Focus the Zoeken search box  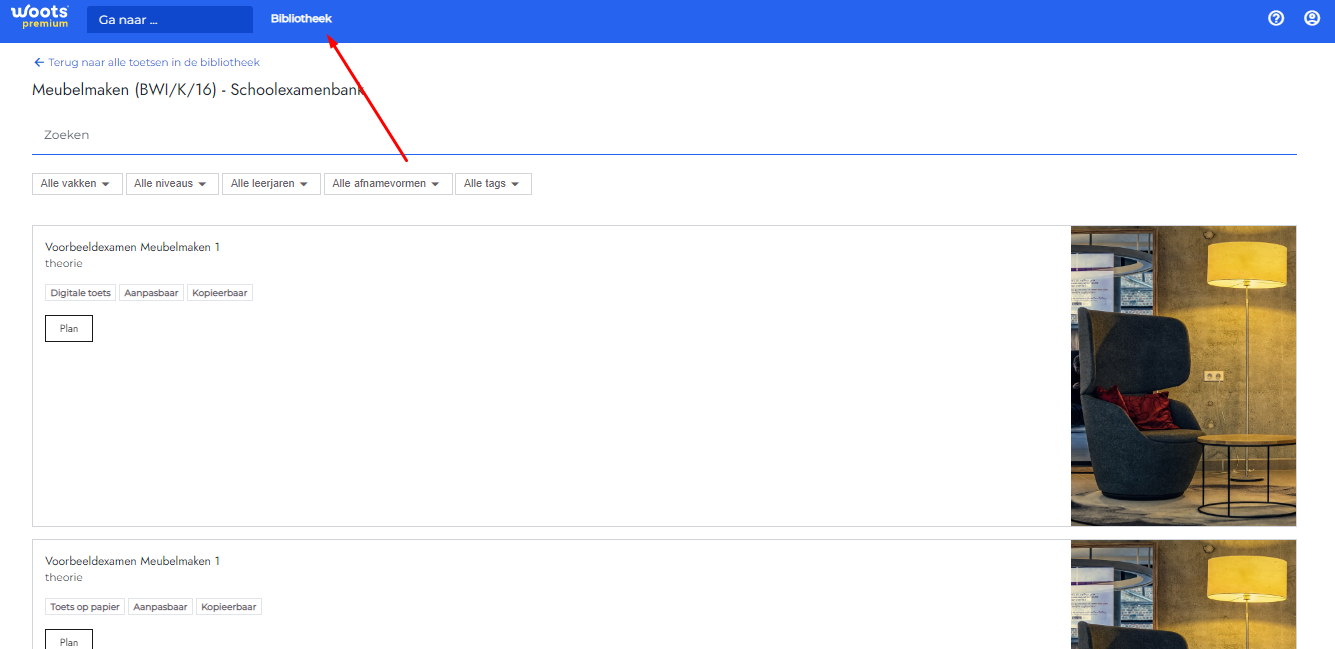(664, 135)
